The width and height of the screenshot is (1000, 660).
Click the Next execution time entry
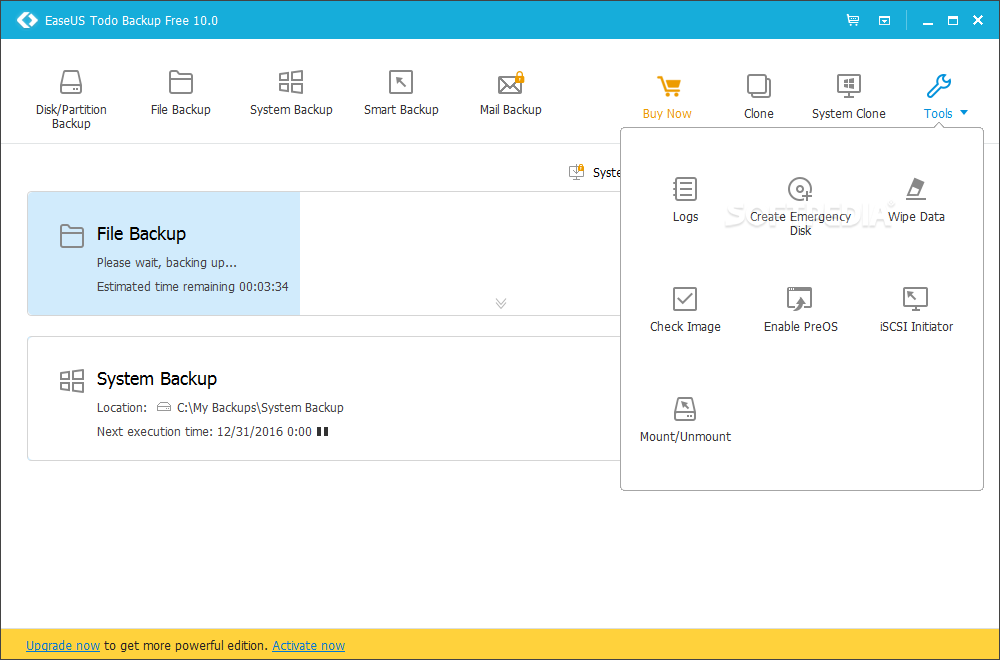coord(204,432)
